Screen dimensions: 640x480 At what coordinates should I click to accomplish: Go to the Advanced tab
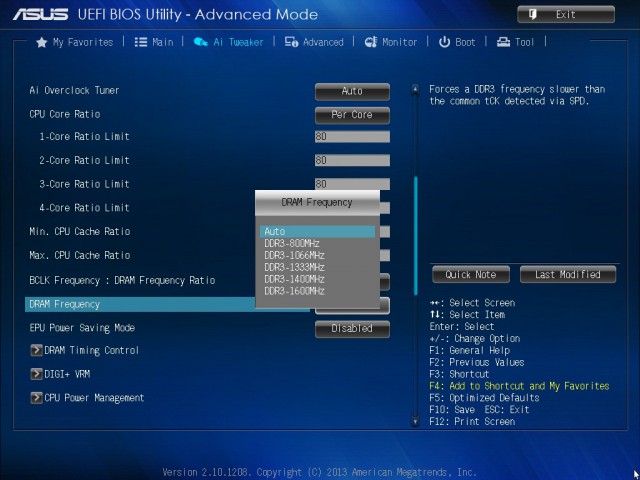[x=314, y=42]
